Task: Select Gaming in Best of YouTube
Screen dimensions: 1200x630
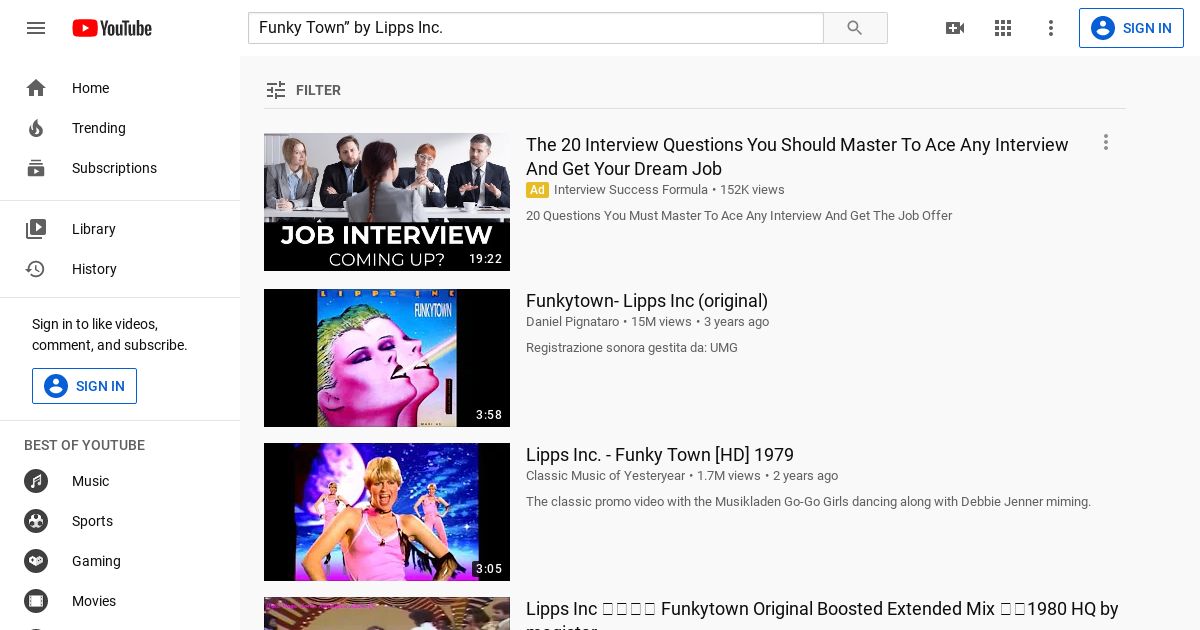Action: (x=96, y=561)
